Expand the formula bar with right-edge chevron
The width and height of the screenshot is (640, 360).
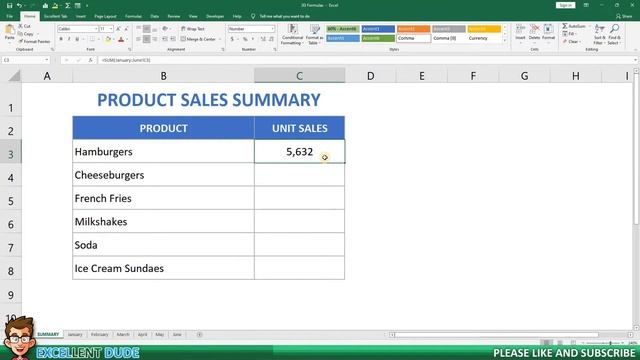click(x=635, y=60)
